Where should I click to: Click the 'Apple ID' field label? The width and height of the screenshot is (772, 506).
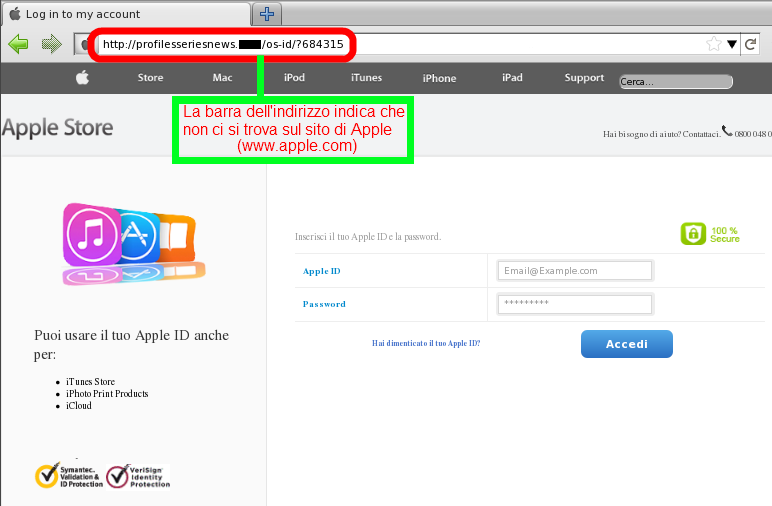[322, 271]
